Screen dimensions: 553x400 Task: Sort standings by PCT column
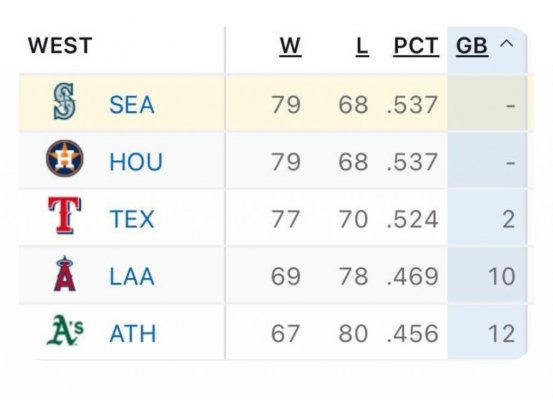point(416,46)
